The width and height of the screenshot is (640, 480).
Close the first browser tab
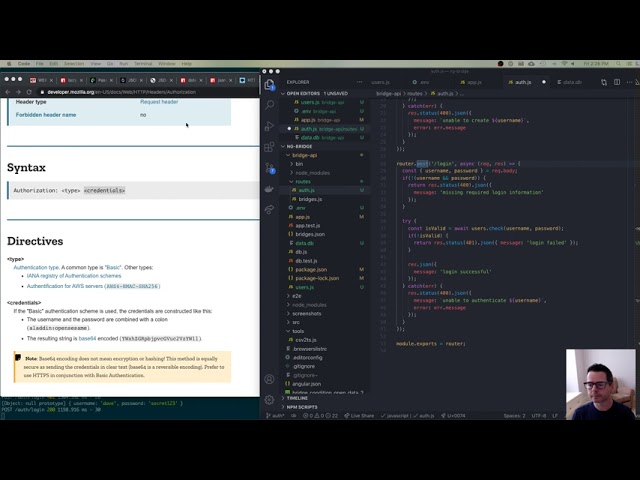(x=51, y=80)
